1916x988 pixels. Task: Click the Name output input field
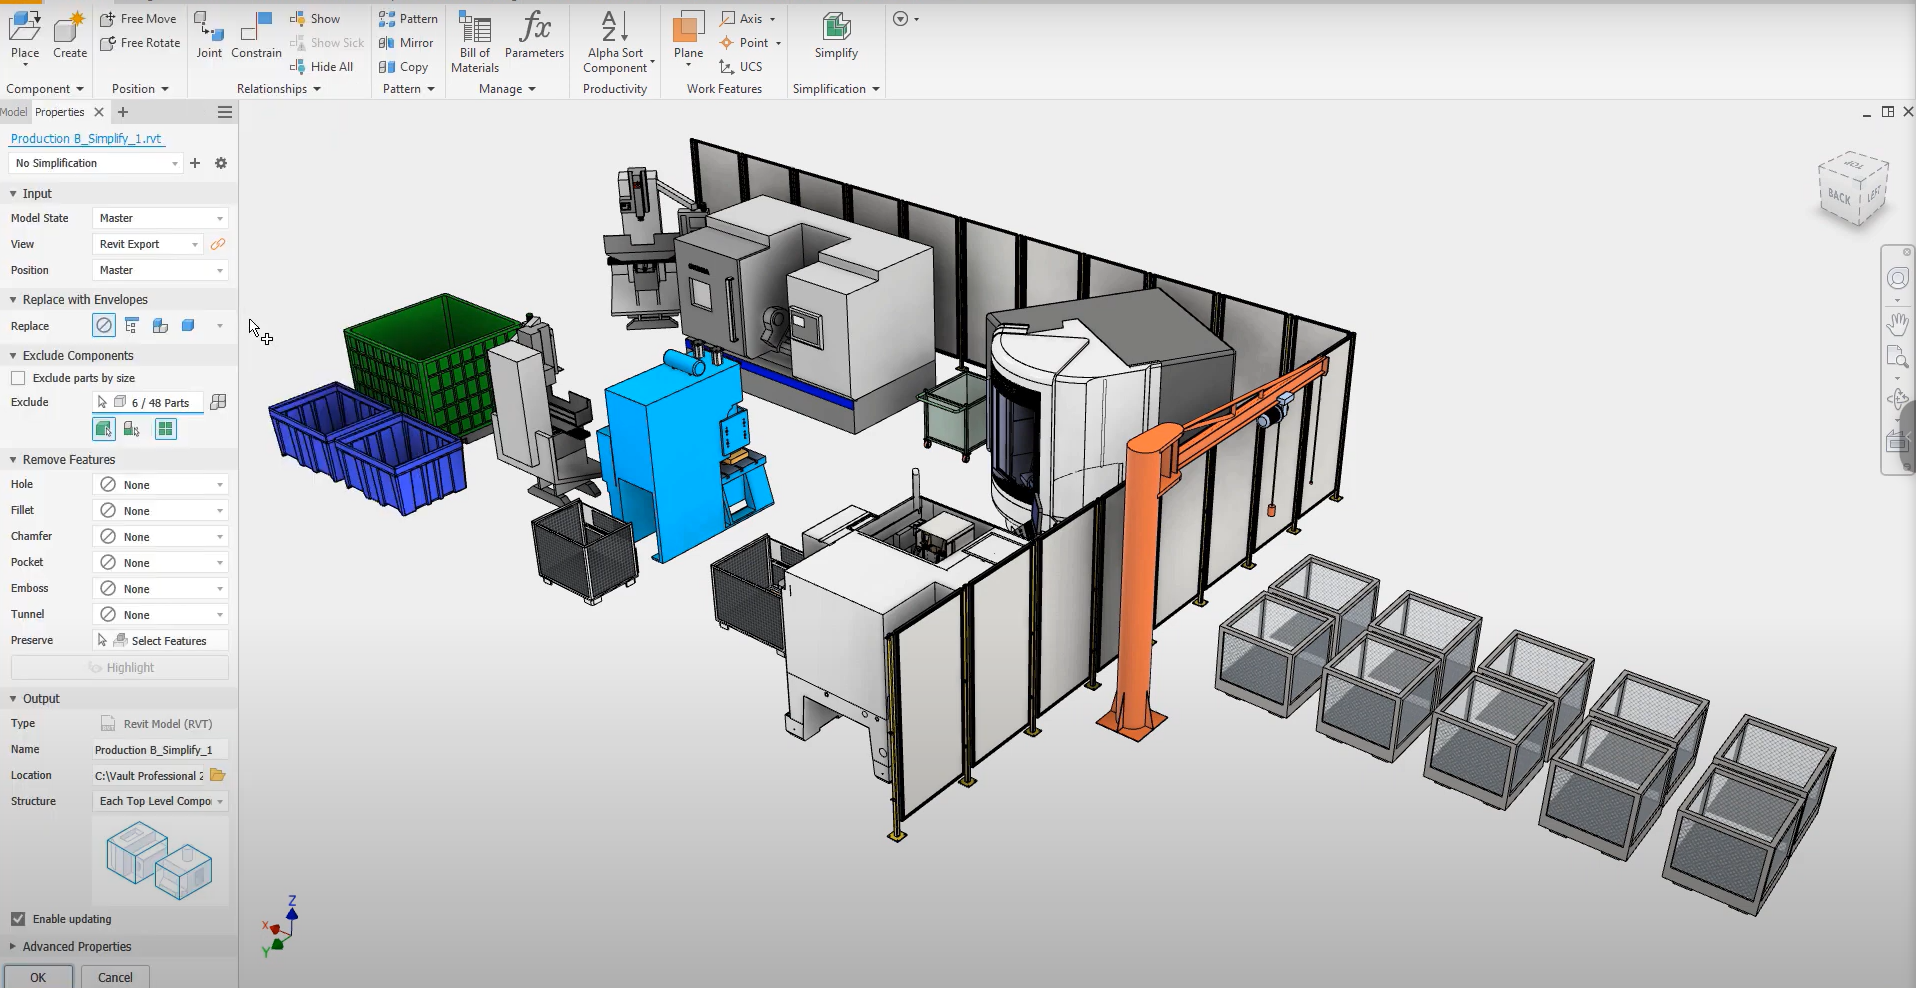tap(160, 749)
